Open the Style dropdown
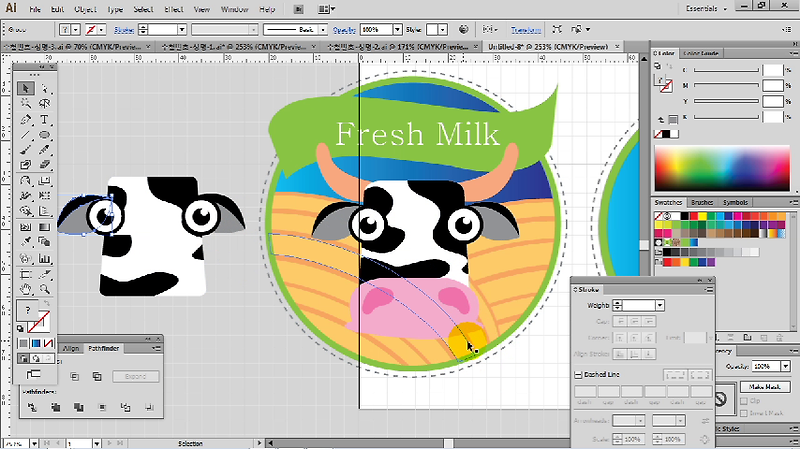Viewport: 800px width, 449px height. [443, 30]
